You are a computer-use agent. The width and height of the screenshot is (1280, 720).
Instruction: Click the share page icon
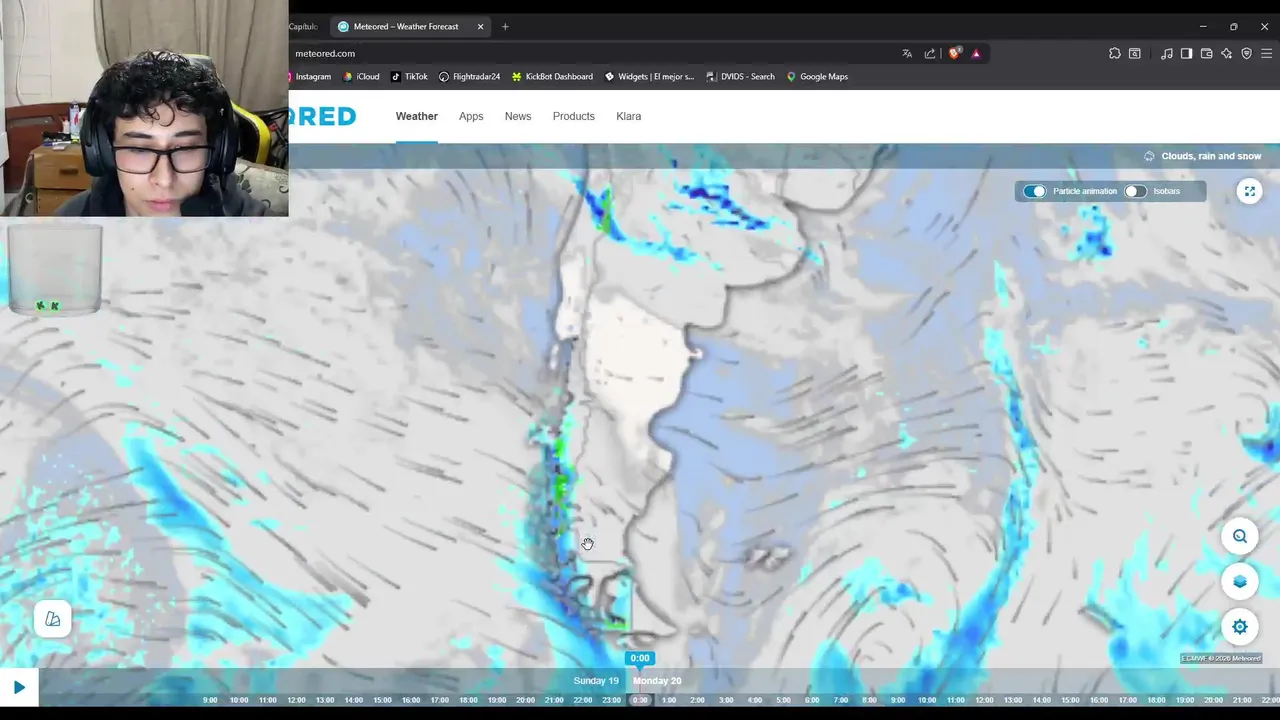coord(930,54)
